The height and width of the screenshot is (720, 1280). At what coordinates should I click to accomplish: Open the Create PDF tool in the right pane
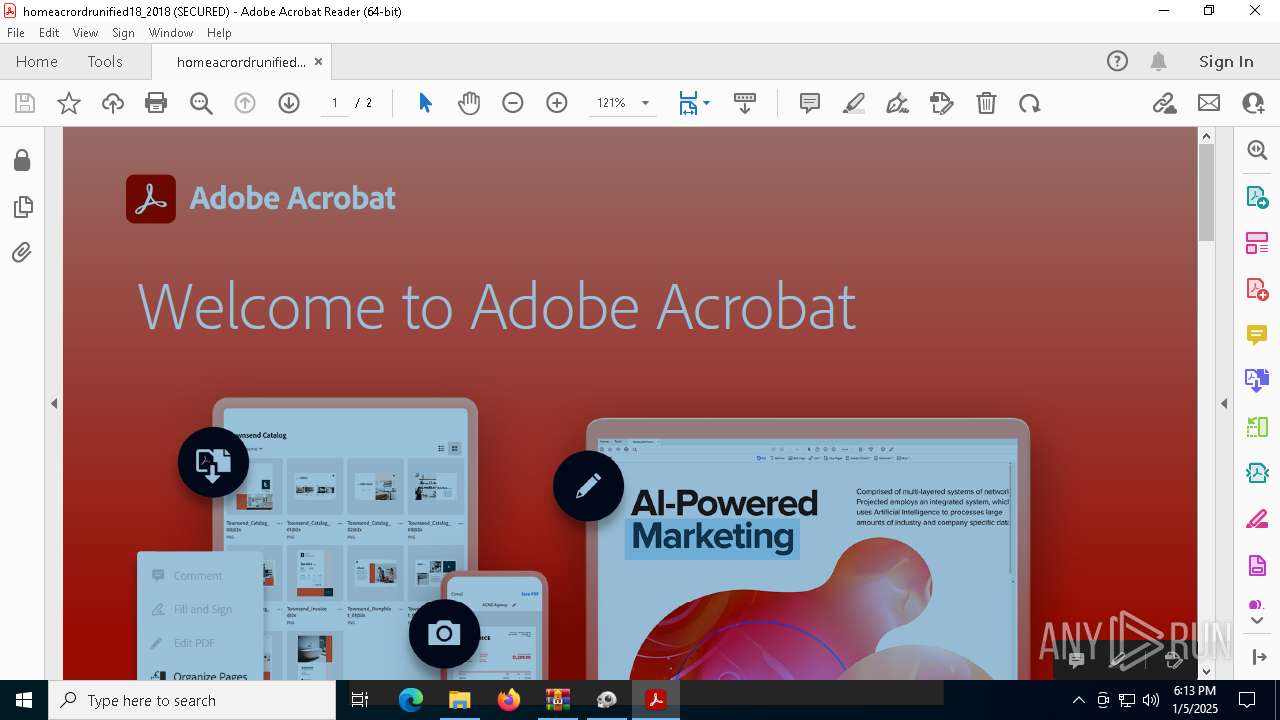point(1257,289)
